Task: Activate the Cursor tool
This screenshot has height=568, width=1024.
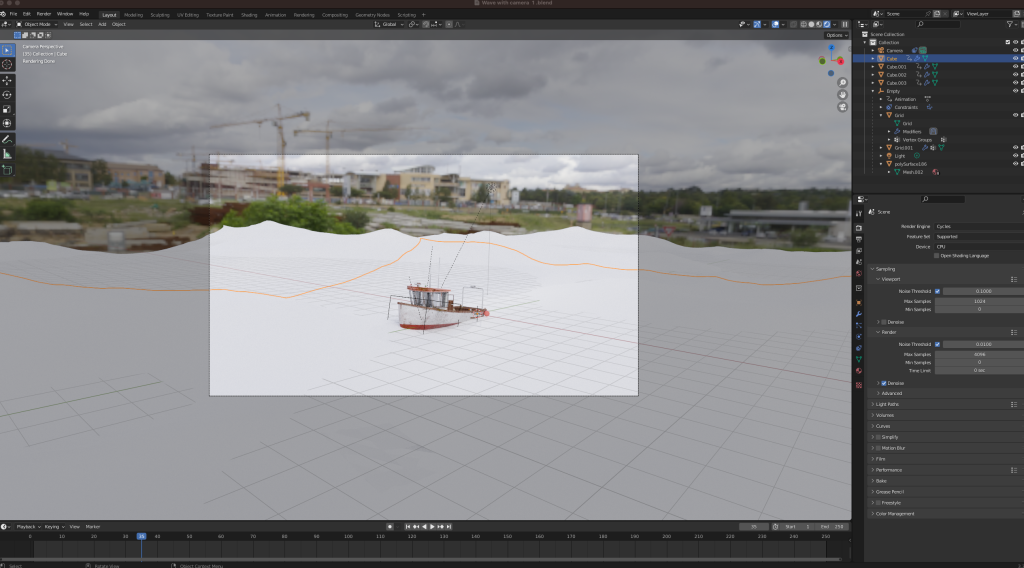Action: [7, 64]
